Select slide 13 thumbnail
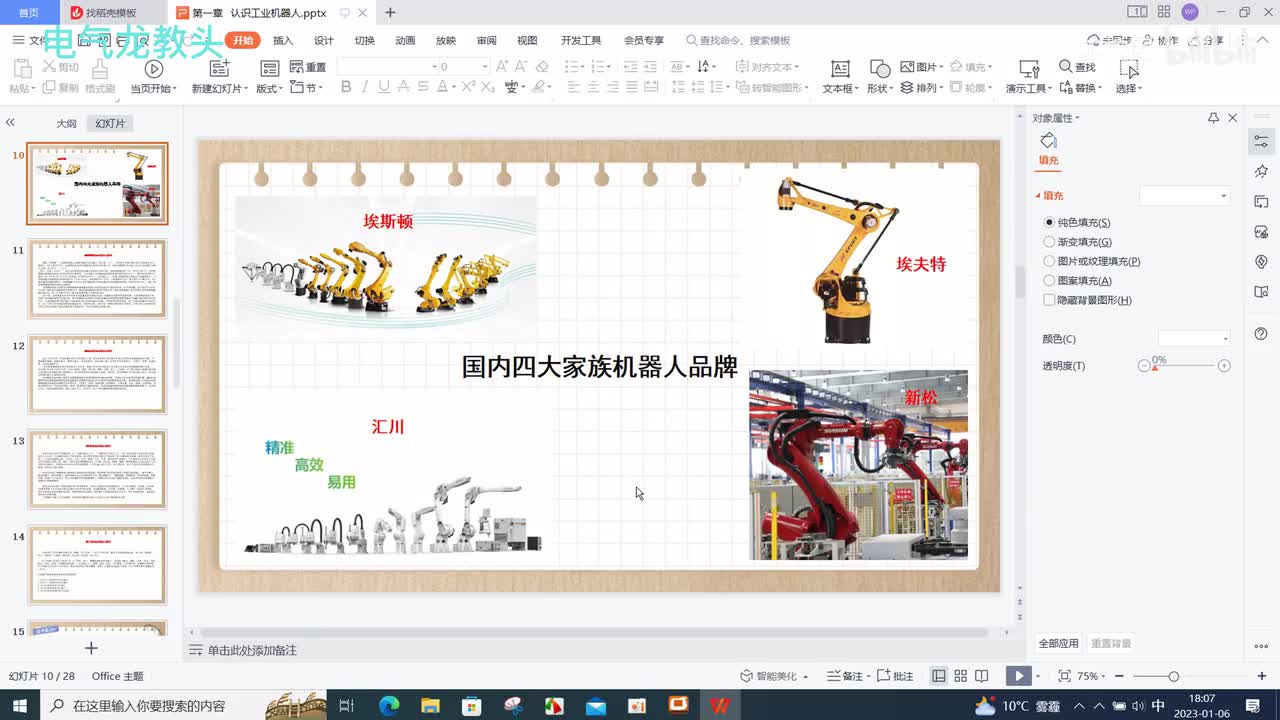Image resolution: width=1280 pixels, height=720 pixels. 97,470
